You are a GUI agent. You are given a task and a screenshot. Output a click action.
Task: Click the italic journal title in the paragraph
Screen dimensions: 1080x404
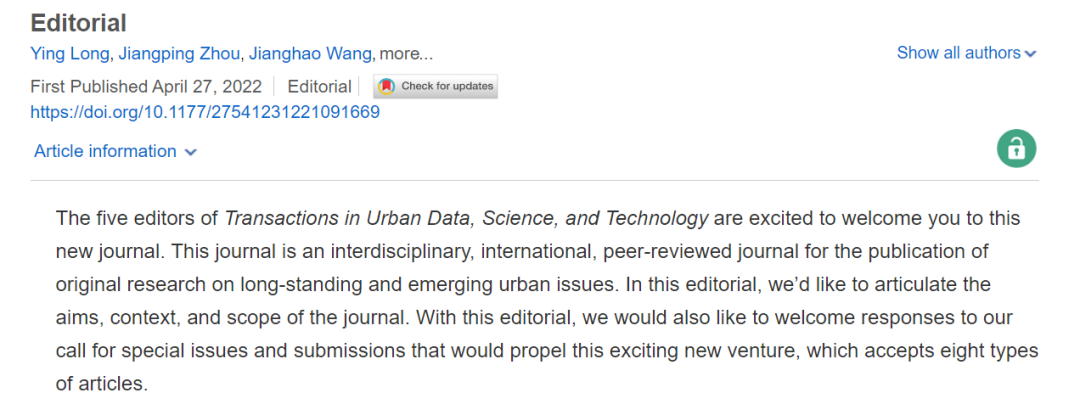point(466,219)
